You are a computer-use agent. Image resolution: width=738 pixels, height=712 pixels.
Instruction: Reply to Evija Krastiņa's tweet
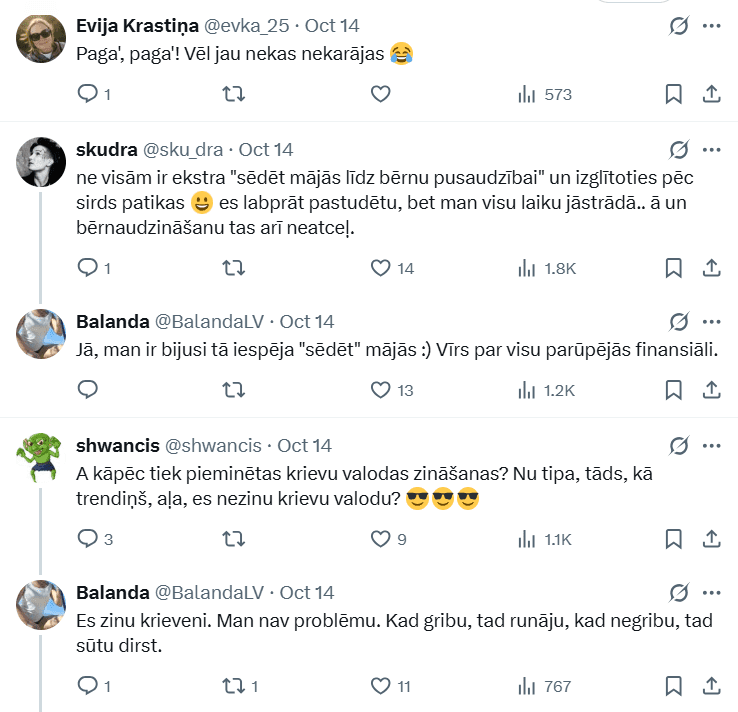[88, 94]
